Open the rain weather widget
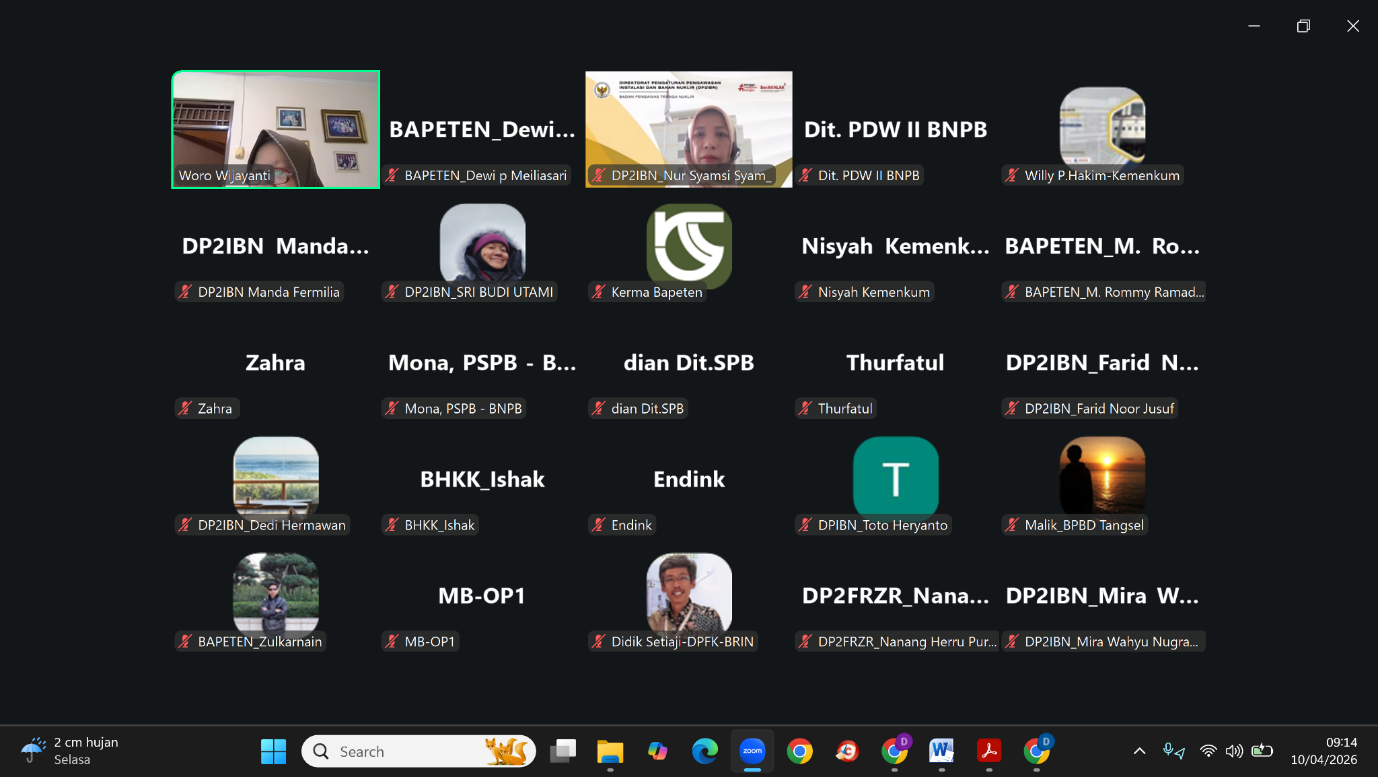The width and height of the screenshot is (1378, 777). pos(70,751)
